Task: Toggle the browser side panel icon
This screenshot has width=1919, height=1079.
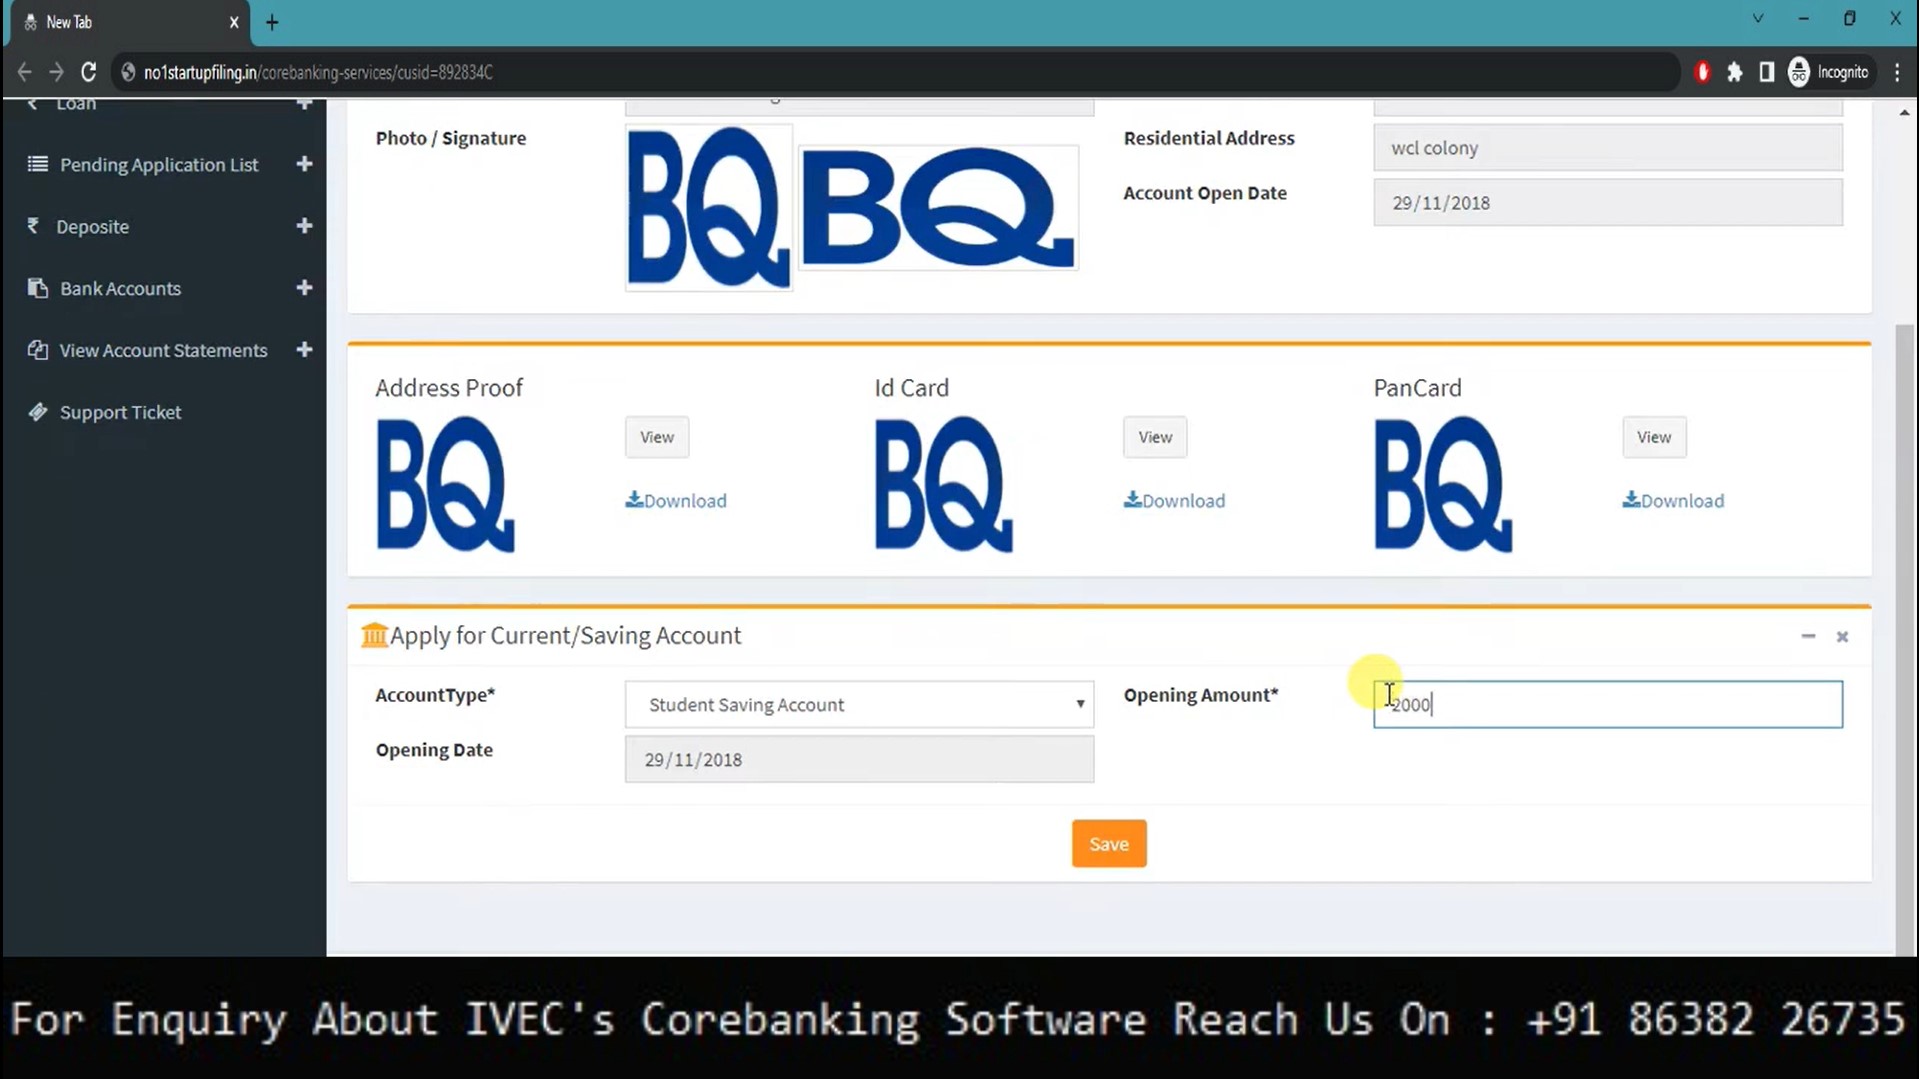Action: coord(1767,72)
